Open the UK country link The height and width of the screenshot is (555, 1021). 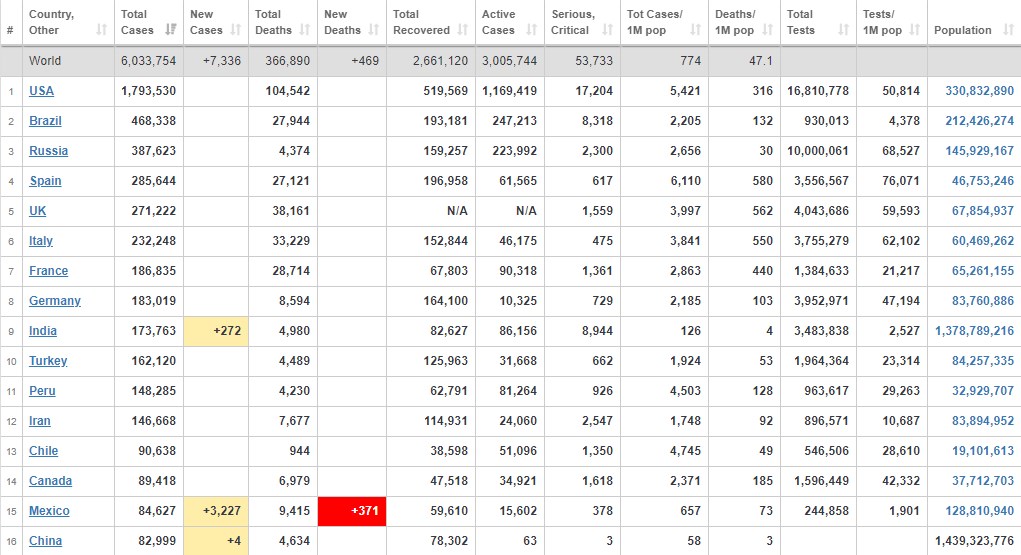click(37, 211)
